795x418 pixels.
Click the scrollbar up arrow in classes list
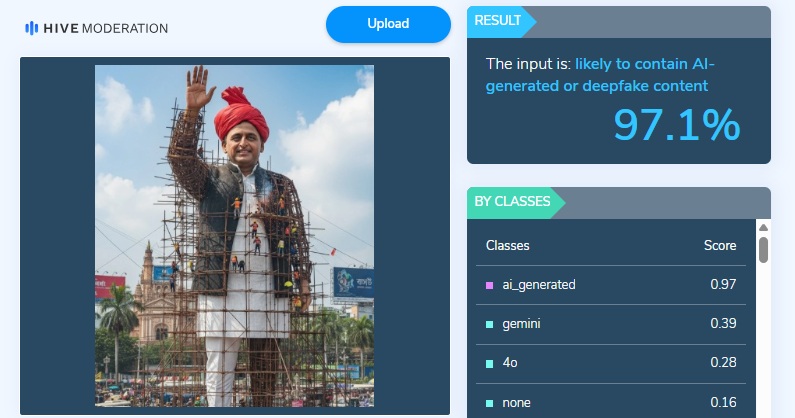pyautogui.click(x=764, y=227)
